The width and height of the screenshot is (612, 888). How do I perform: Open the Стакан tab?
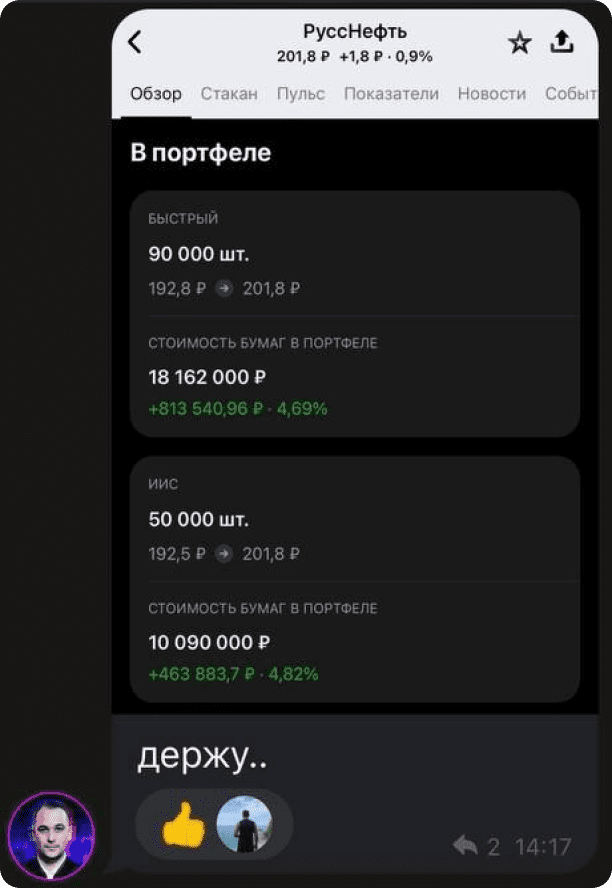pos(229,94)
